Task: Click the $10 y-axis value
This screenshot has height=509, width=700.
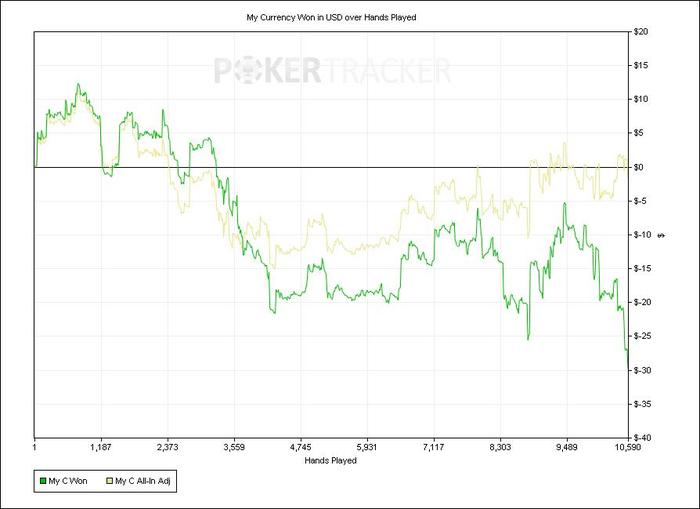Action: point(641,99)
